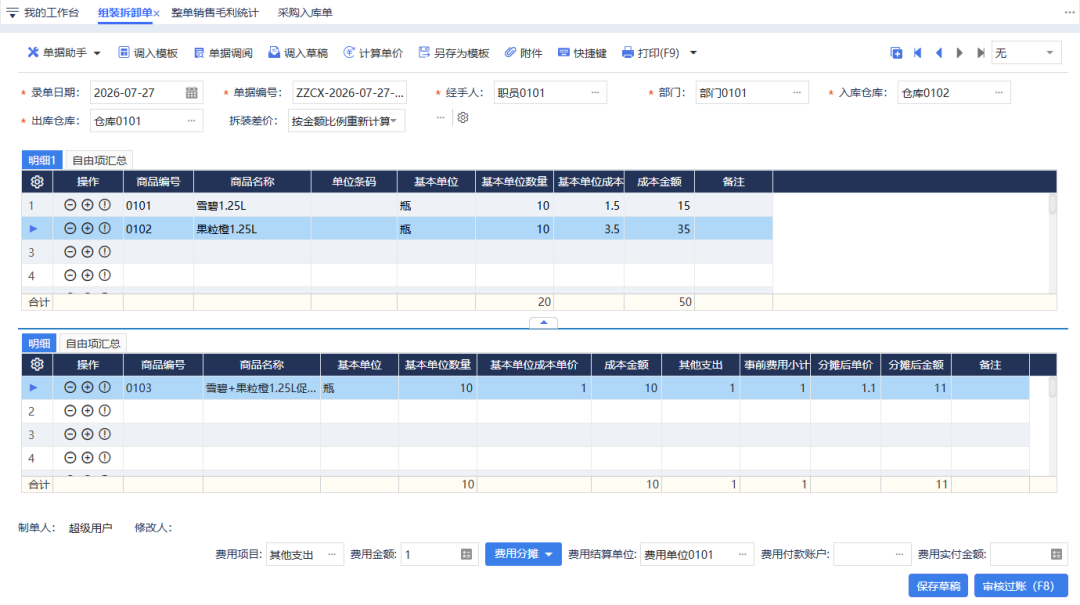Save as template with 另存为模板
Image resolution: width=1080 pixels, height=605 pixels.
454,53
